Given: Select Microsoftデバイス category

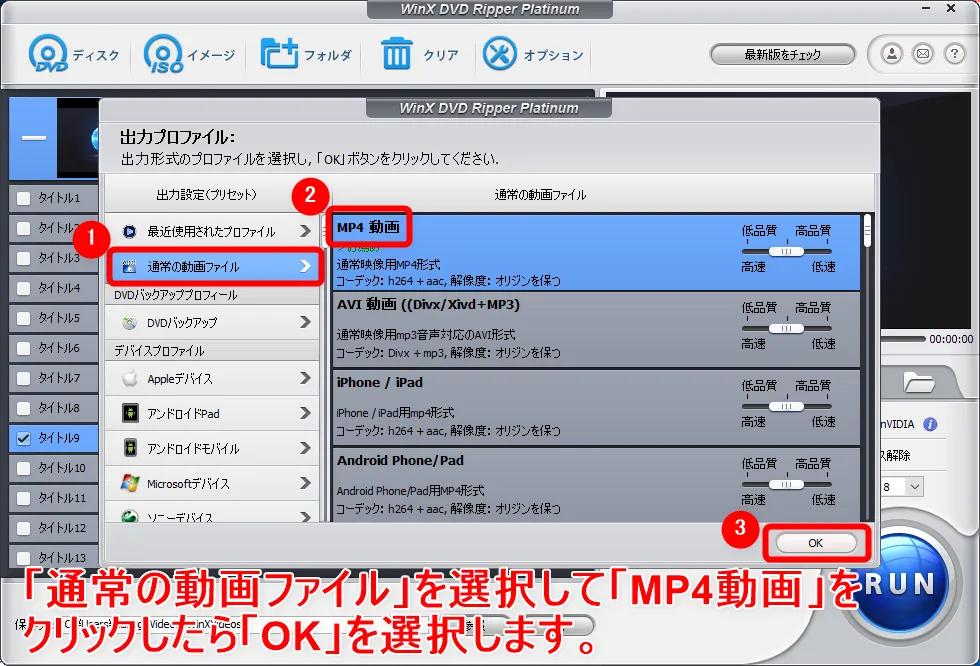Looking at the screenshot, I should point(212,484).
